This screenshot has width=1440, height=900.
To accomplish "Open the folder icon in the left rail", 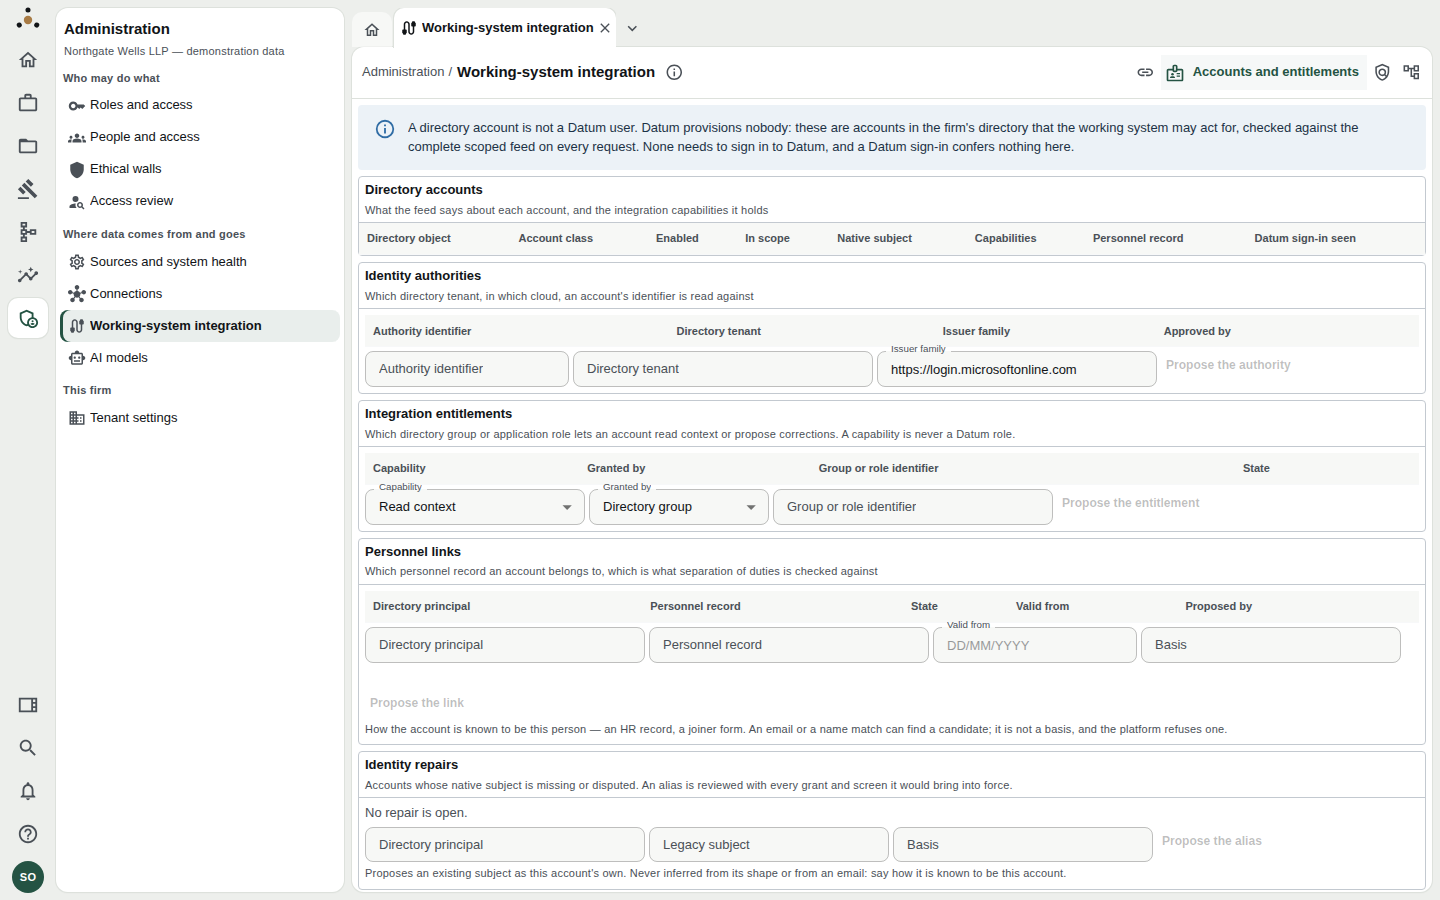I will coord(28,146).
